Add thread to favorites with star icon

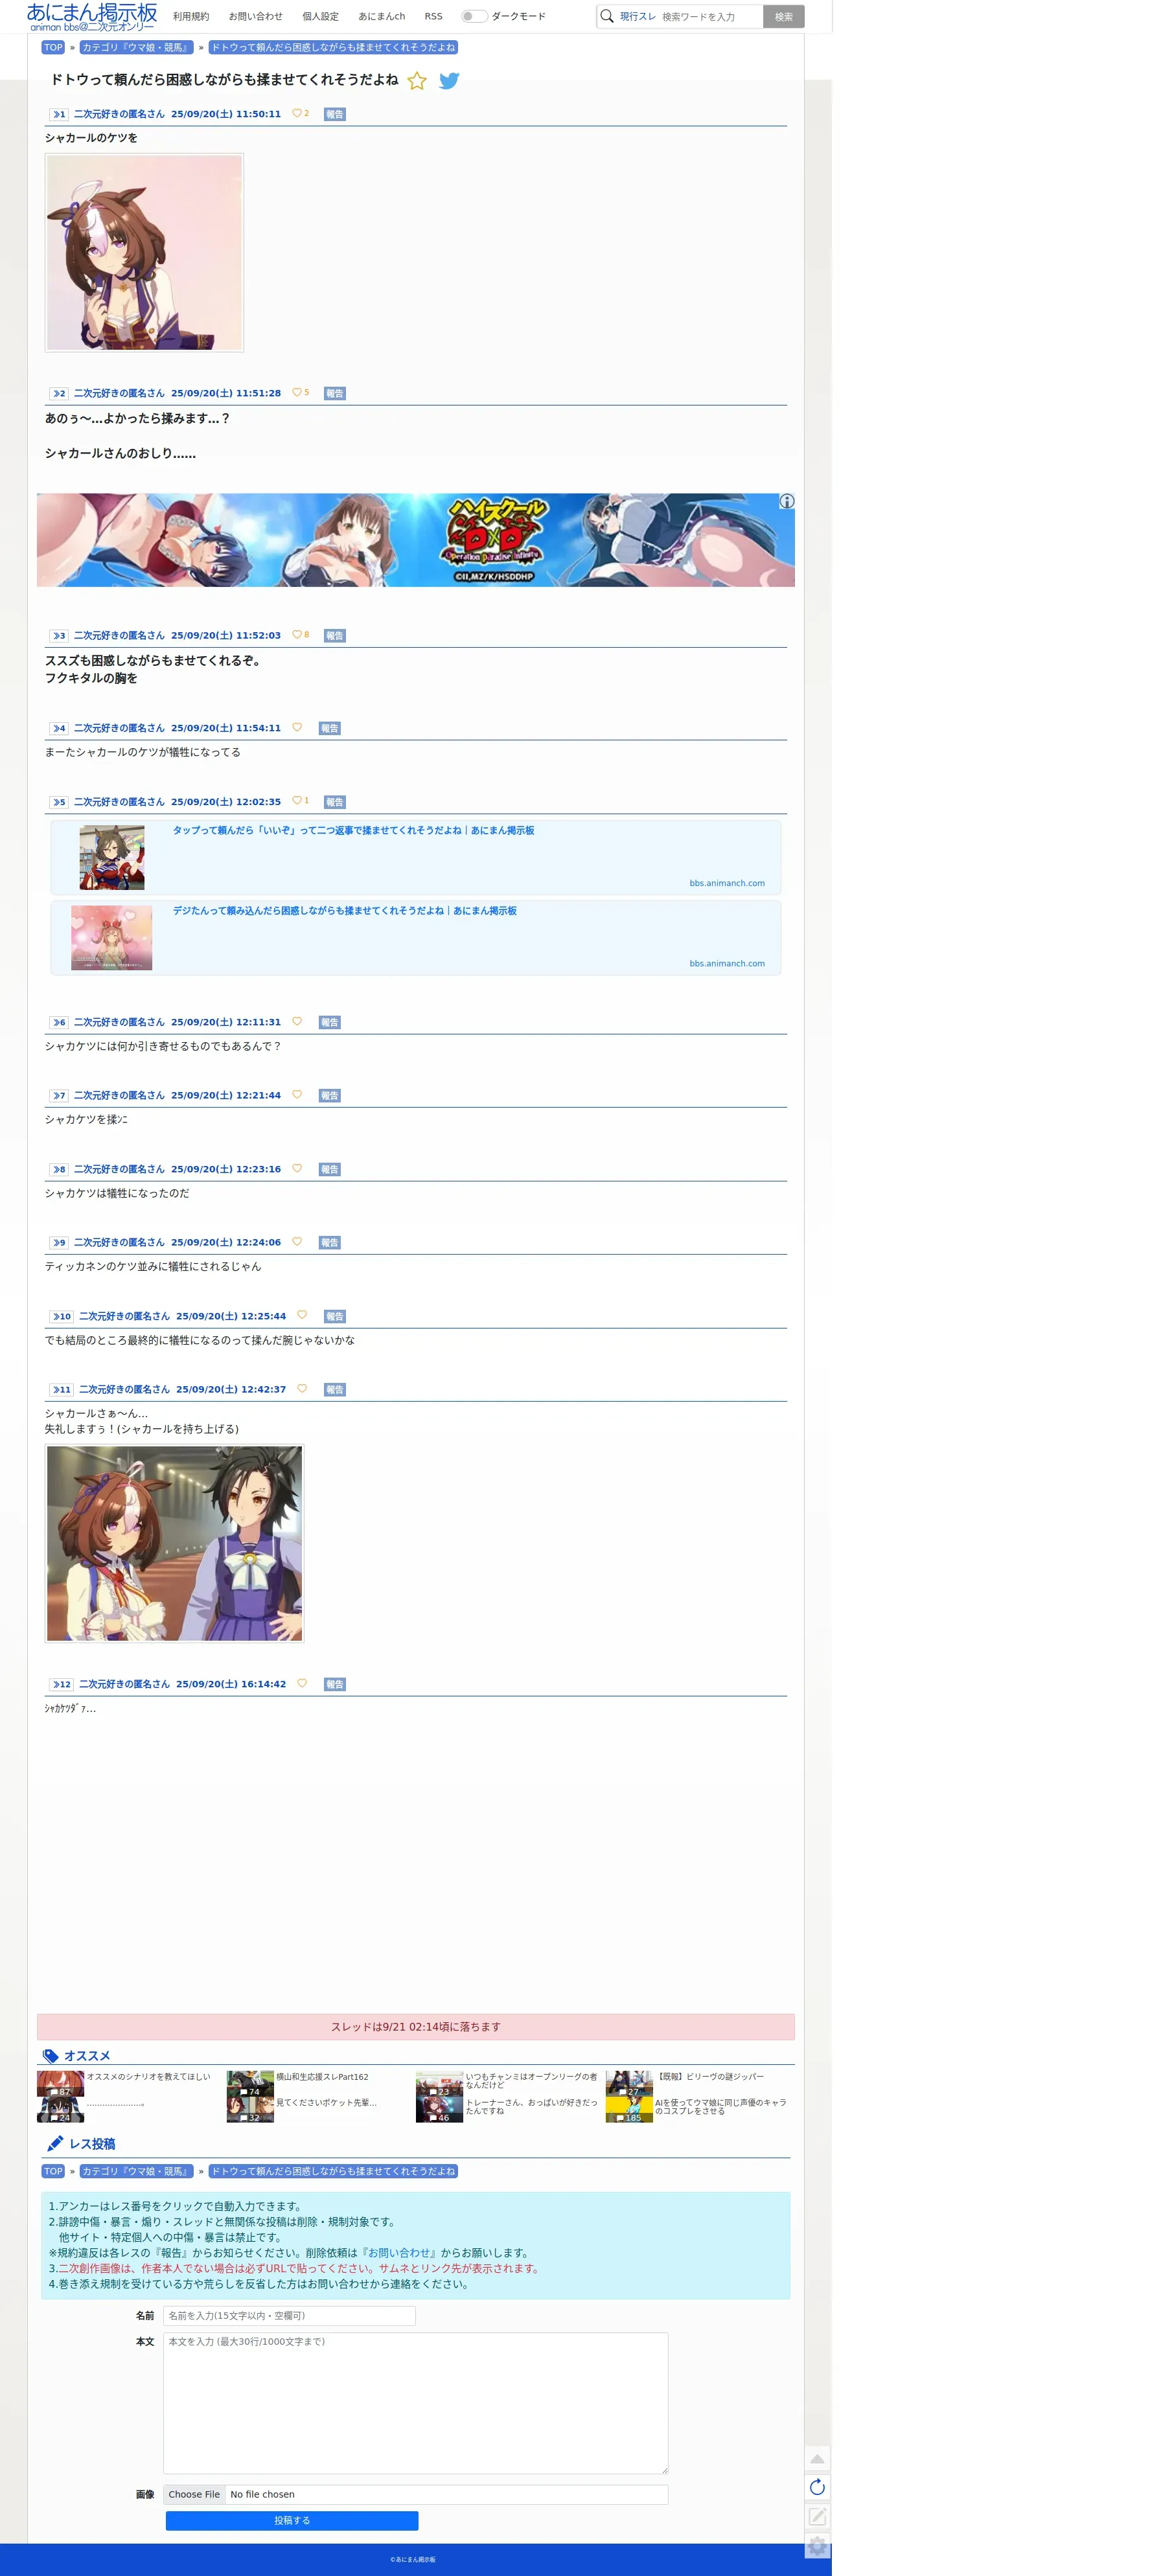[x=417, y=81]
